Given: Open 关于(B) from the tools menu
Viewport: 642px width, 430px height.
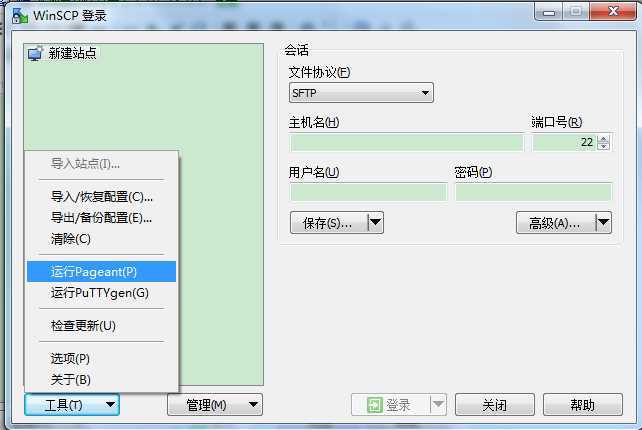Looking at the screenshot, I should click(x=102, y=380).
